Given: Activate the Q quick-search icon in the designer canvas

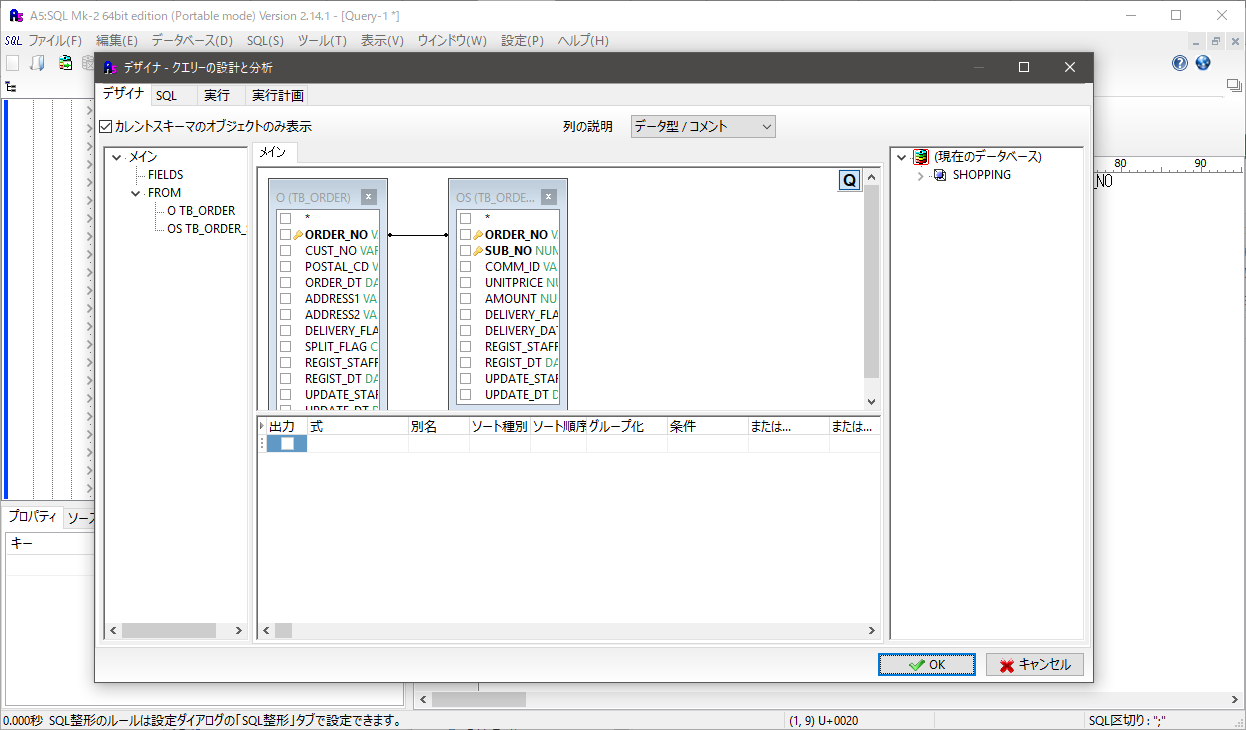Looking at the screenshot, I should click(x=849, y=180).
